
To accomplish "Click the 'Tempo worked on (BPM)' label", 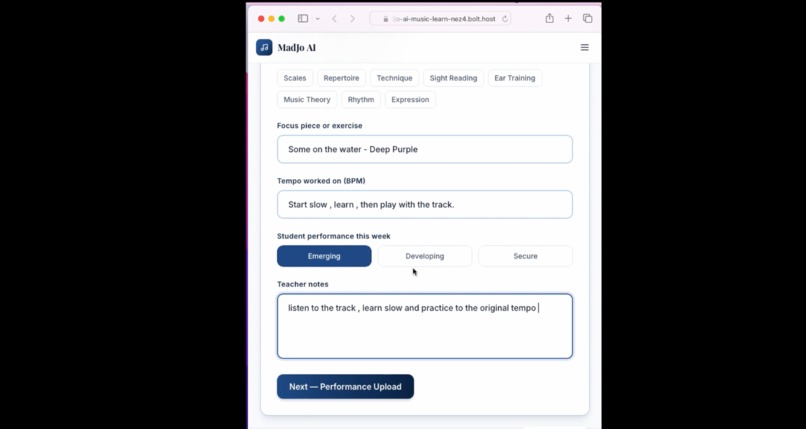I will click(x=321, y=181).
